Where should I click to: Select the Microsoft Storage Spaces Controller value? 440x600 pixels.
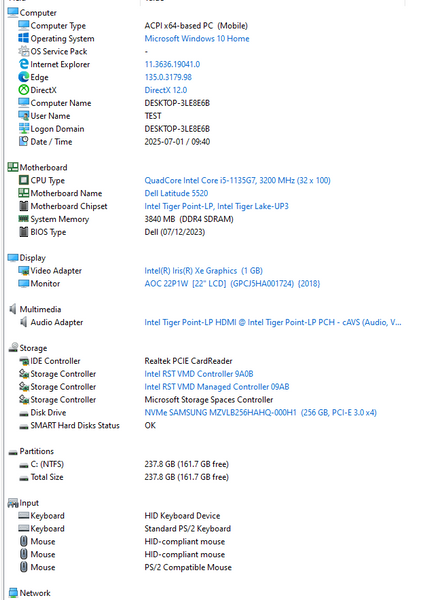coord(209,399)
